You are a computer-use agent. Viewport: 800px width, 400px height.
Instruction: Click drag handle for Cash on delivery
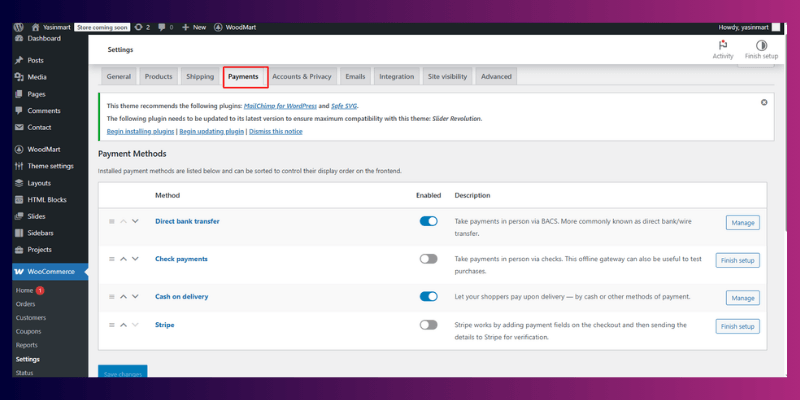click(x=112, y=296)
